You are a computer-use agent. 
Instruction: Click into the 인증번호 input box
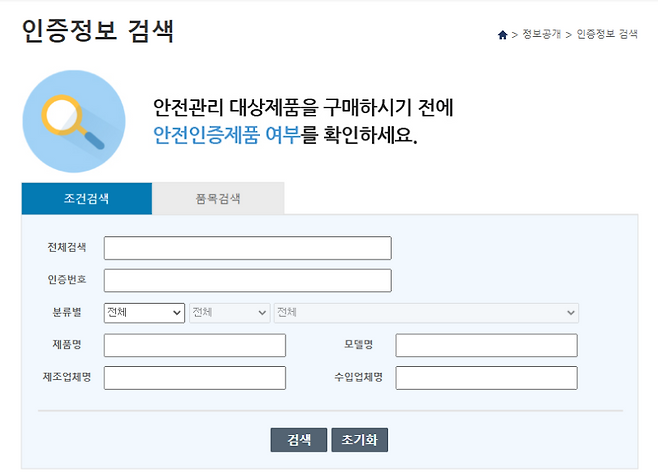pos(247,281)
